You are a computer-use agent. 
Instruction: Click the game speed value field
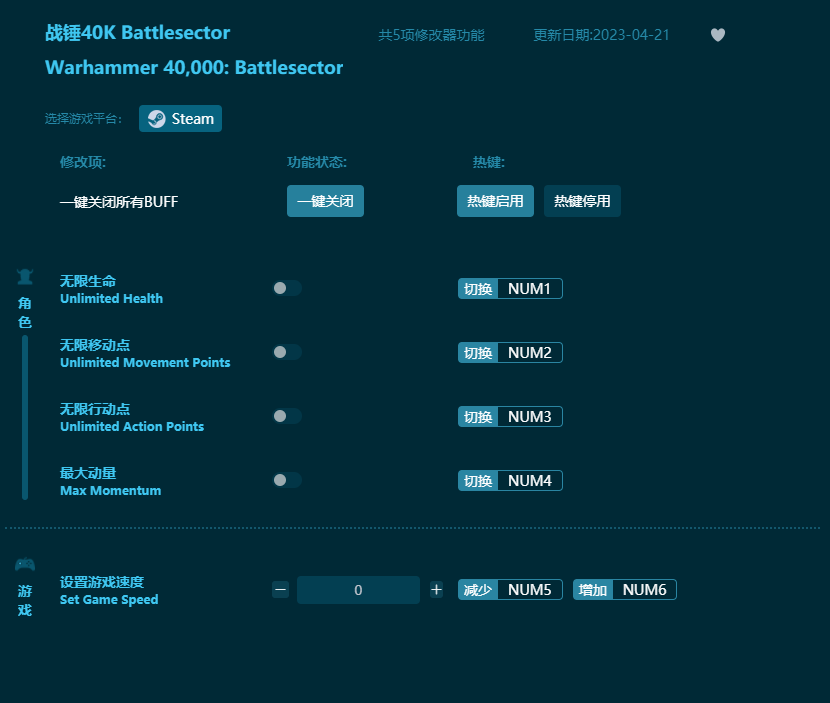[358, 590]
